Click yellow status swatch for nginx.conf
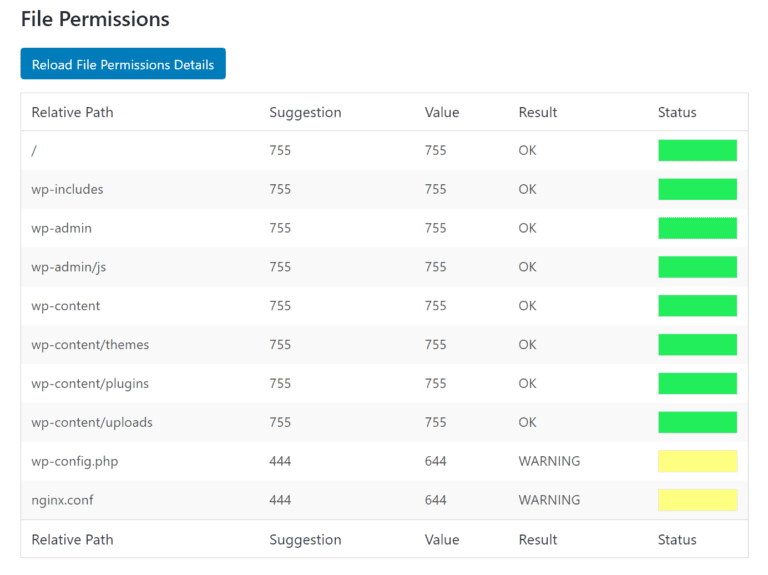 pos(697,500)
